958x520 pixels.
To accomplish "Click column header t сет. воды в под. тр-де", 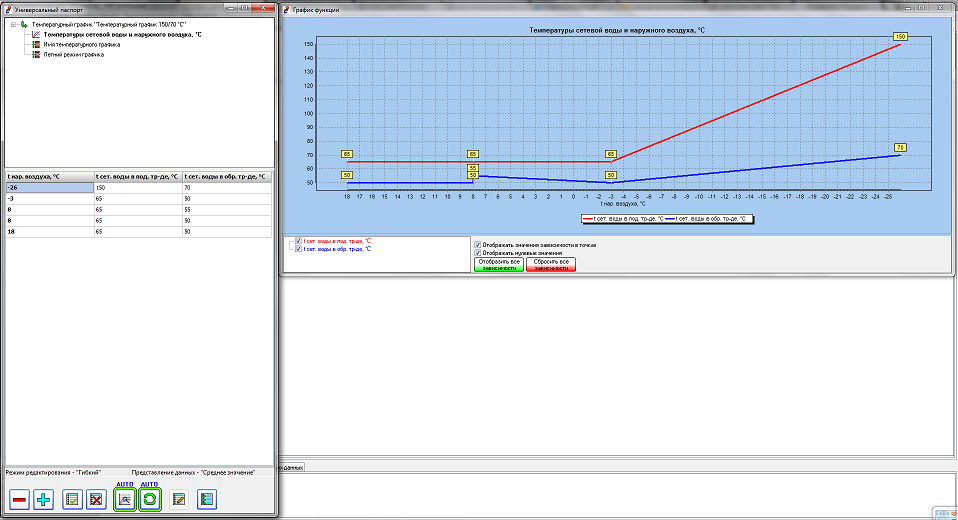I will point(139,177).
